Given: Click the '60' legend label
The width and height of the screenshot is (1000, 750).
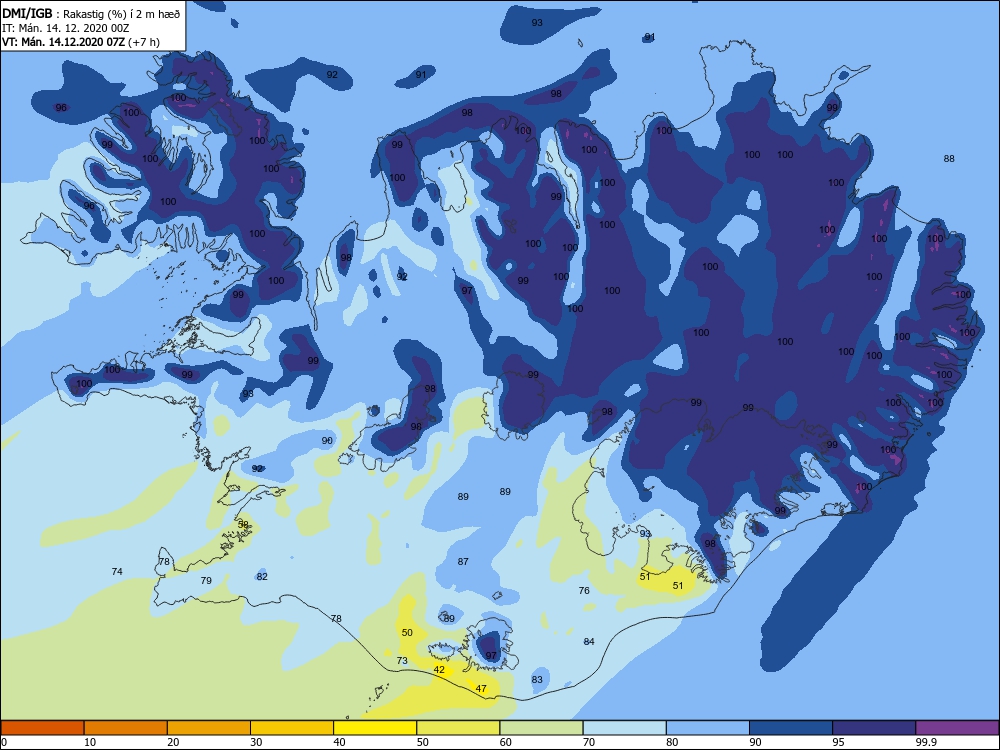Looking at the screenshot, I should pyautogui.click(x=506, y=742).
